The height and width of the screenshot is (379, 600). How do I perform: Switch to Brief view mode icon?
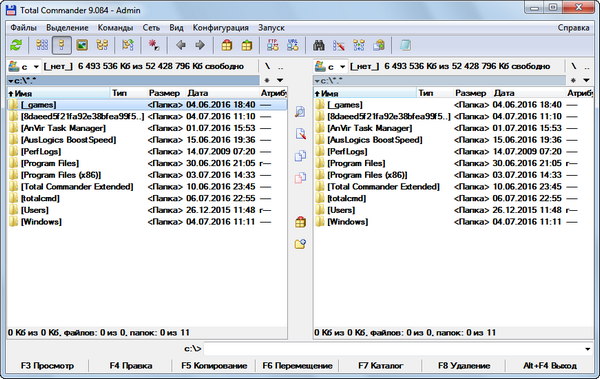point(42,45)
